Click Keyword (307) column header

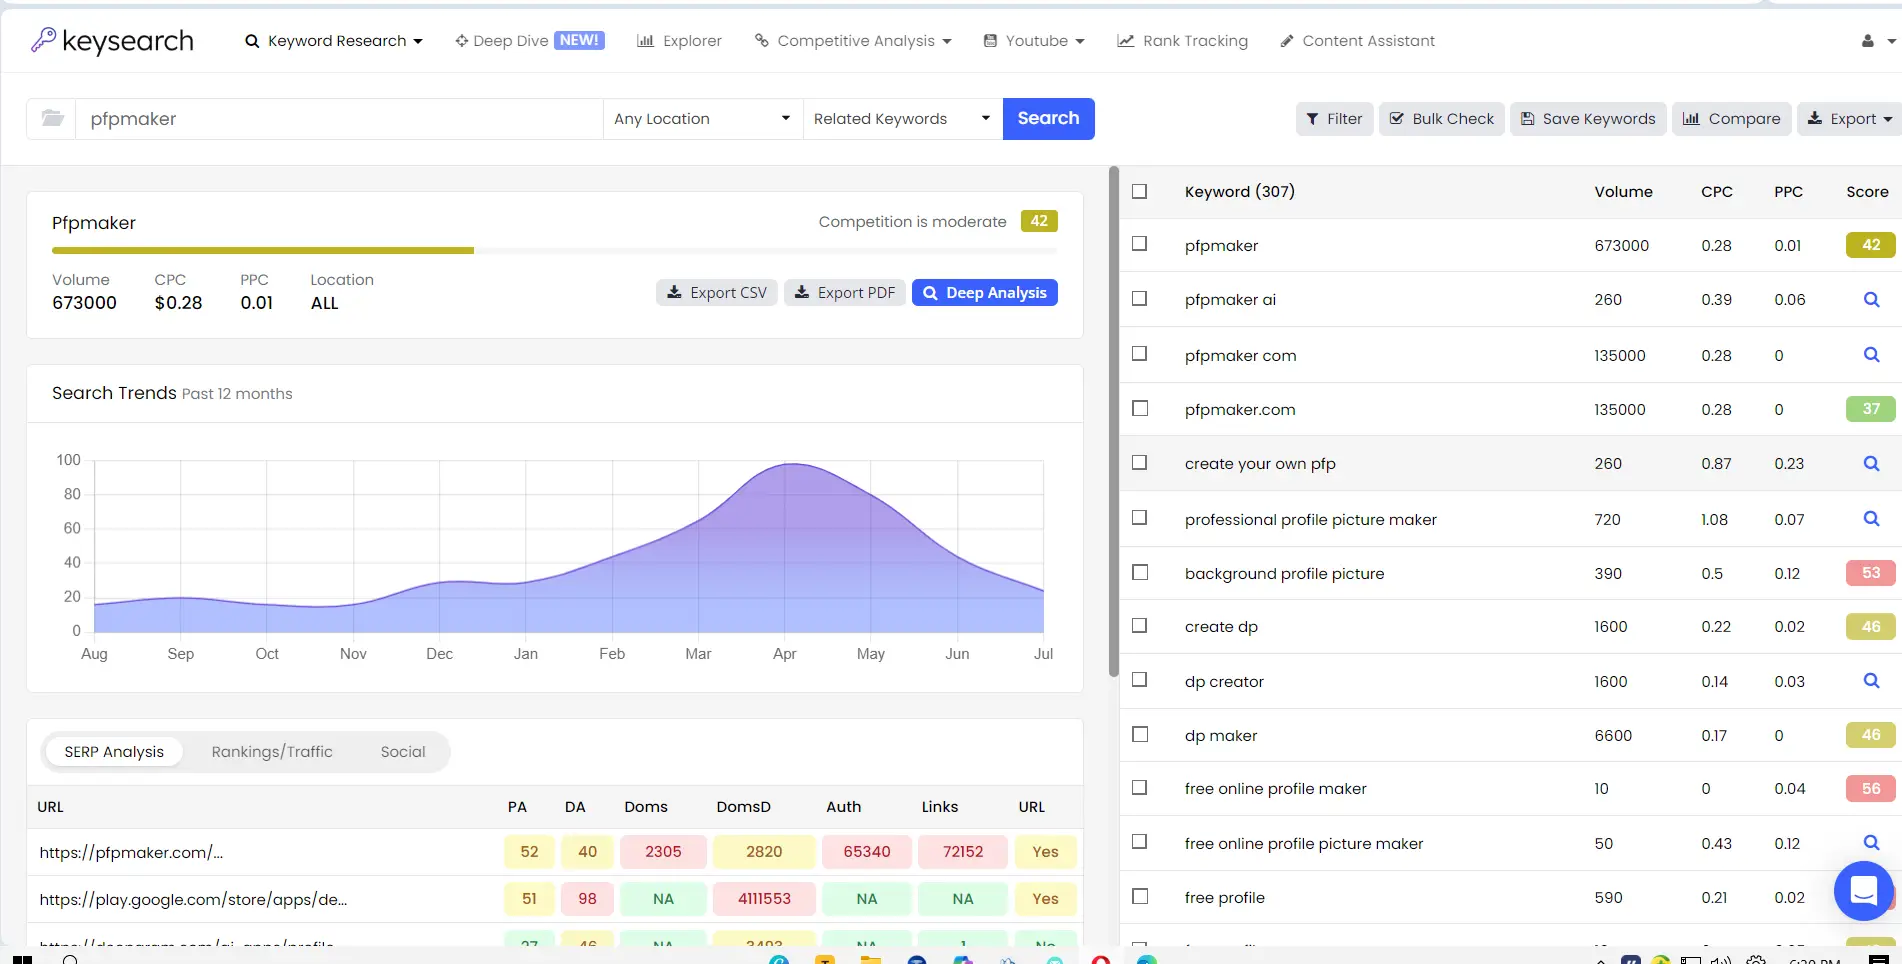click(x=1239, y=192)
